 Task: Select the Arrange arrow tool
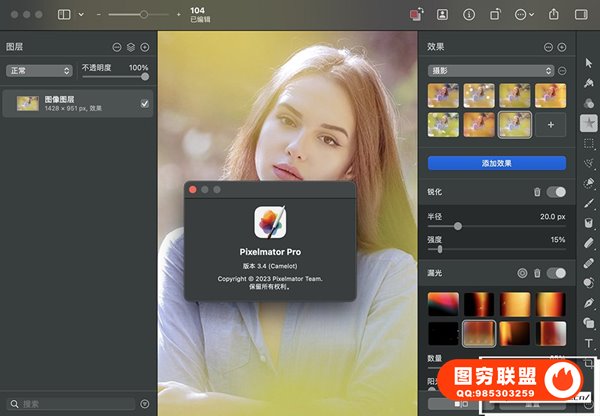pos(589,64)
